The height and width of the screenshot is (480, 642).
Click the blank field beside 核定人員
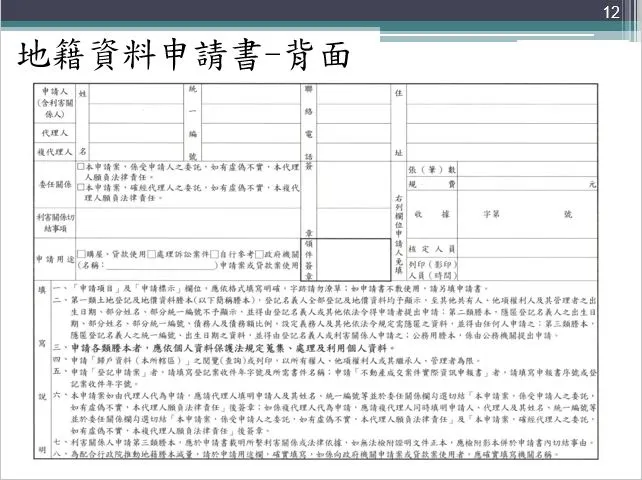[527, 249]
